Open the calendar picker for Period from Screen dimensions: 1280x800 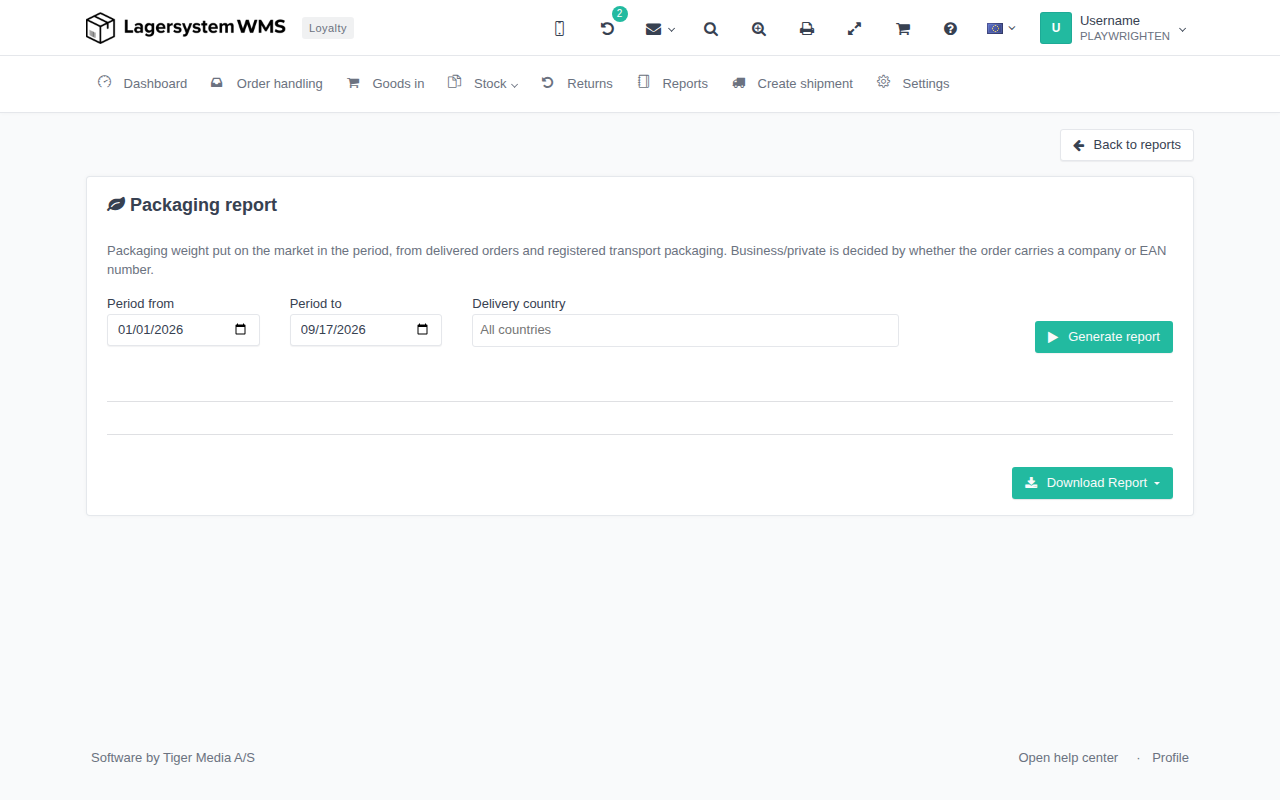(240, 330)
